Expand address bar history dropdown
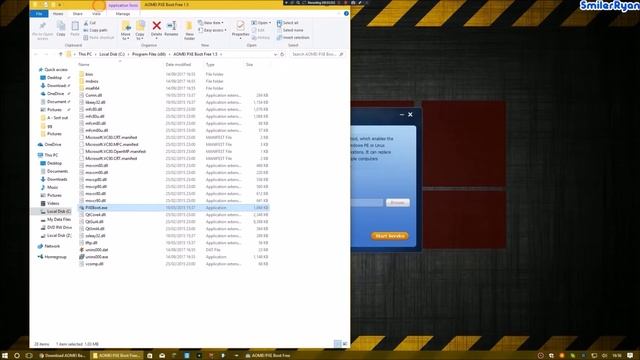The width and height of the screenshot is (640, 360). point(276,54)
